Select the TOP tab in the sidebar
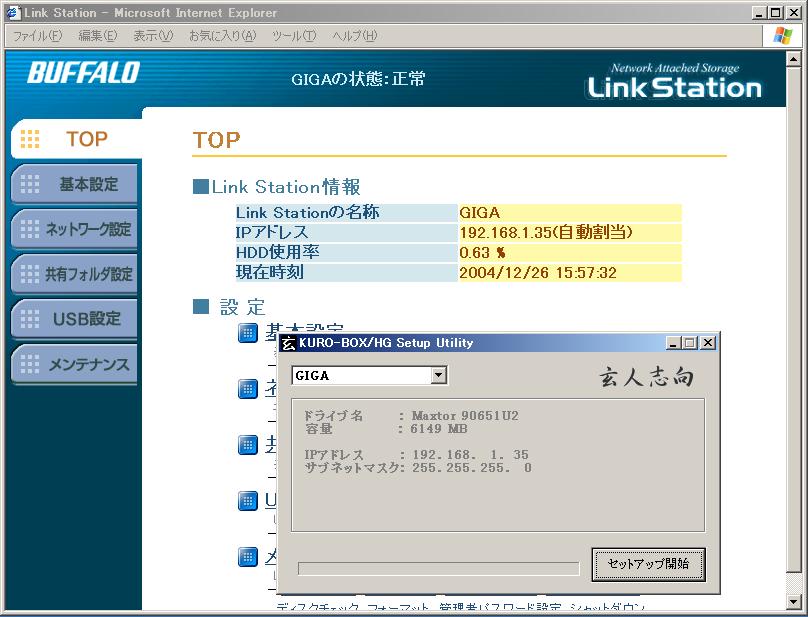Screen dimensions: 808x617 (x=76, y=139)
